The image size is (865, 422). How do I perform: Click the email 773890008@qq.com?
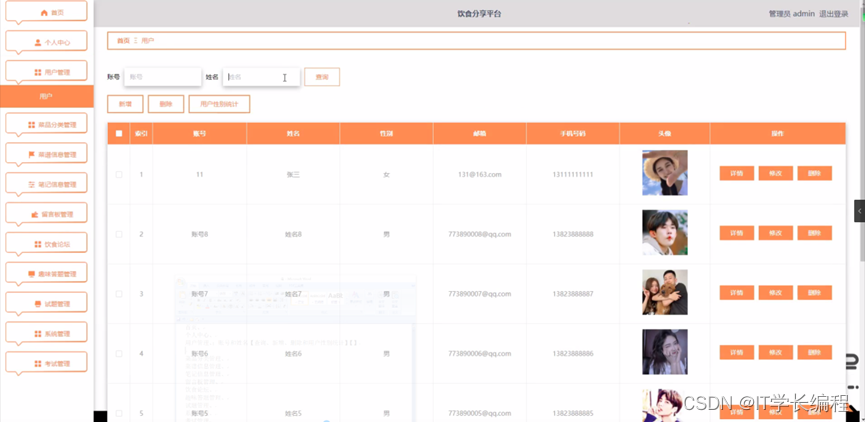(x=479, y=234)
